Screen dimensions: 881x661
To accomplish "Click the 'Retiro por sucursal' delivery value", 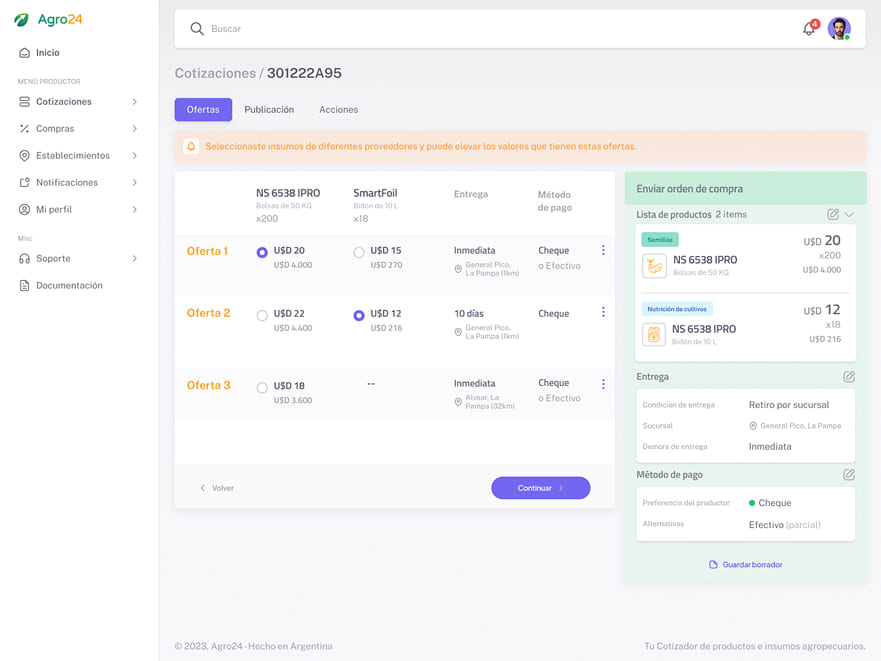I will (789, 405).
